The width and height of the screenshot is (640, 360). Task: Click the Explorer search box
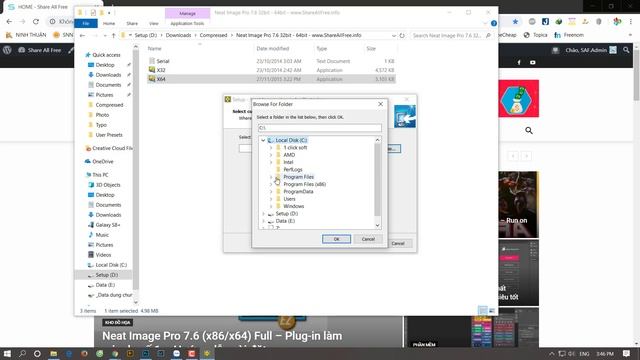pos(451,36)
